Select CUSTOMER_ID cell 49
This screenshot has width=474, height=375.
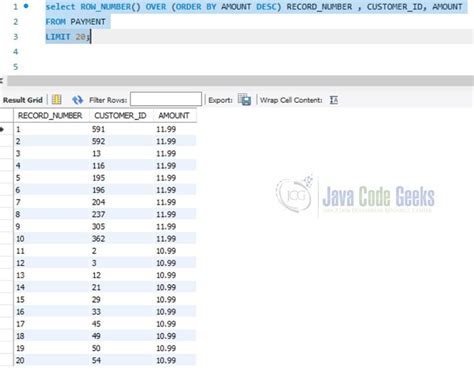[x=121, y=336]
